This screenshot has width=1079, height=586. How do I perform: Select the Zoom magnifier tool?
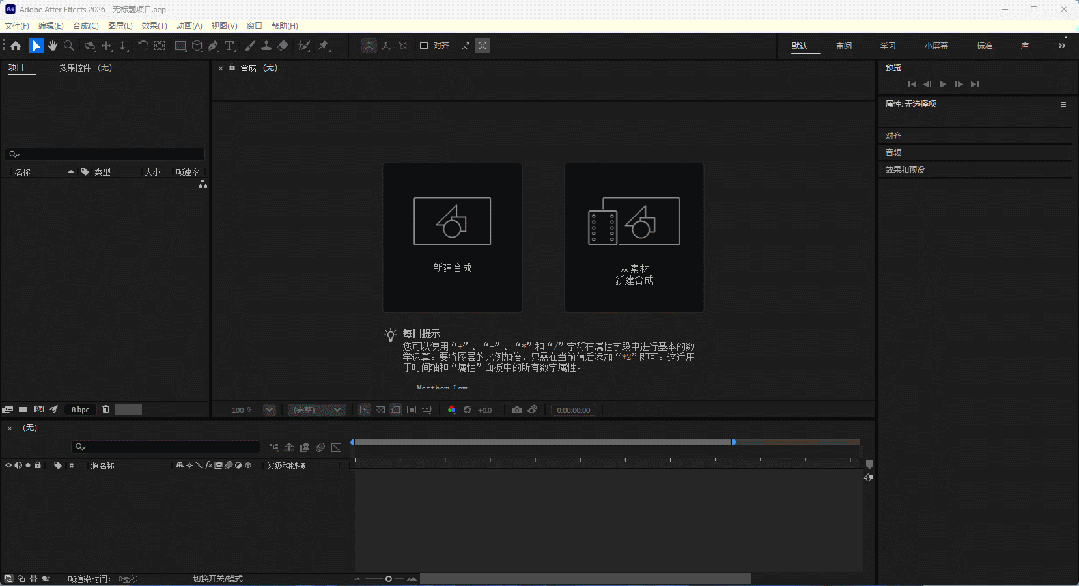69,46
